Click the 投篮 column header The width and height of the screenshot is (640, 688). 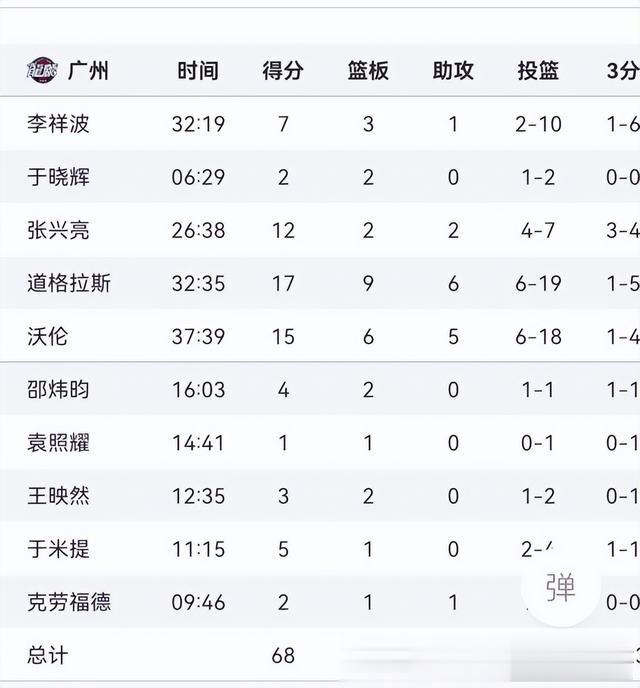(x=538, y=71)
